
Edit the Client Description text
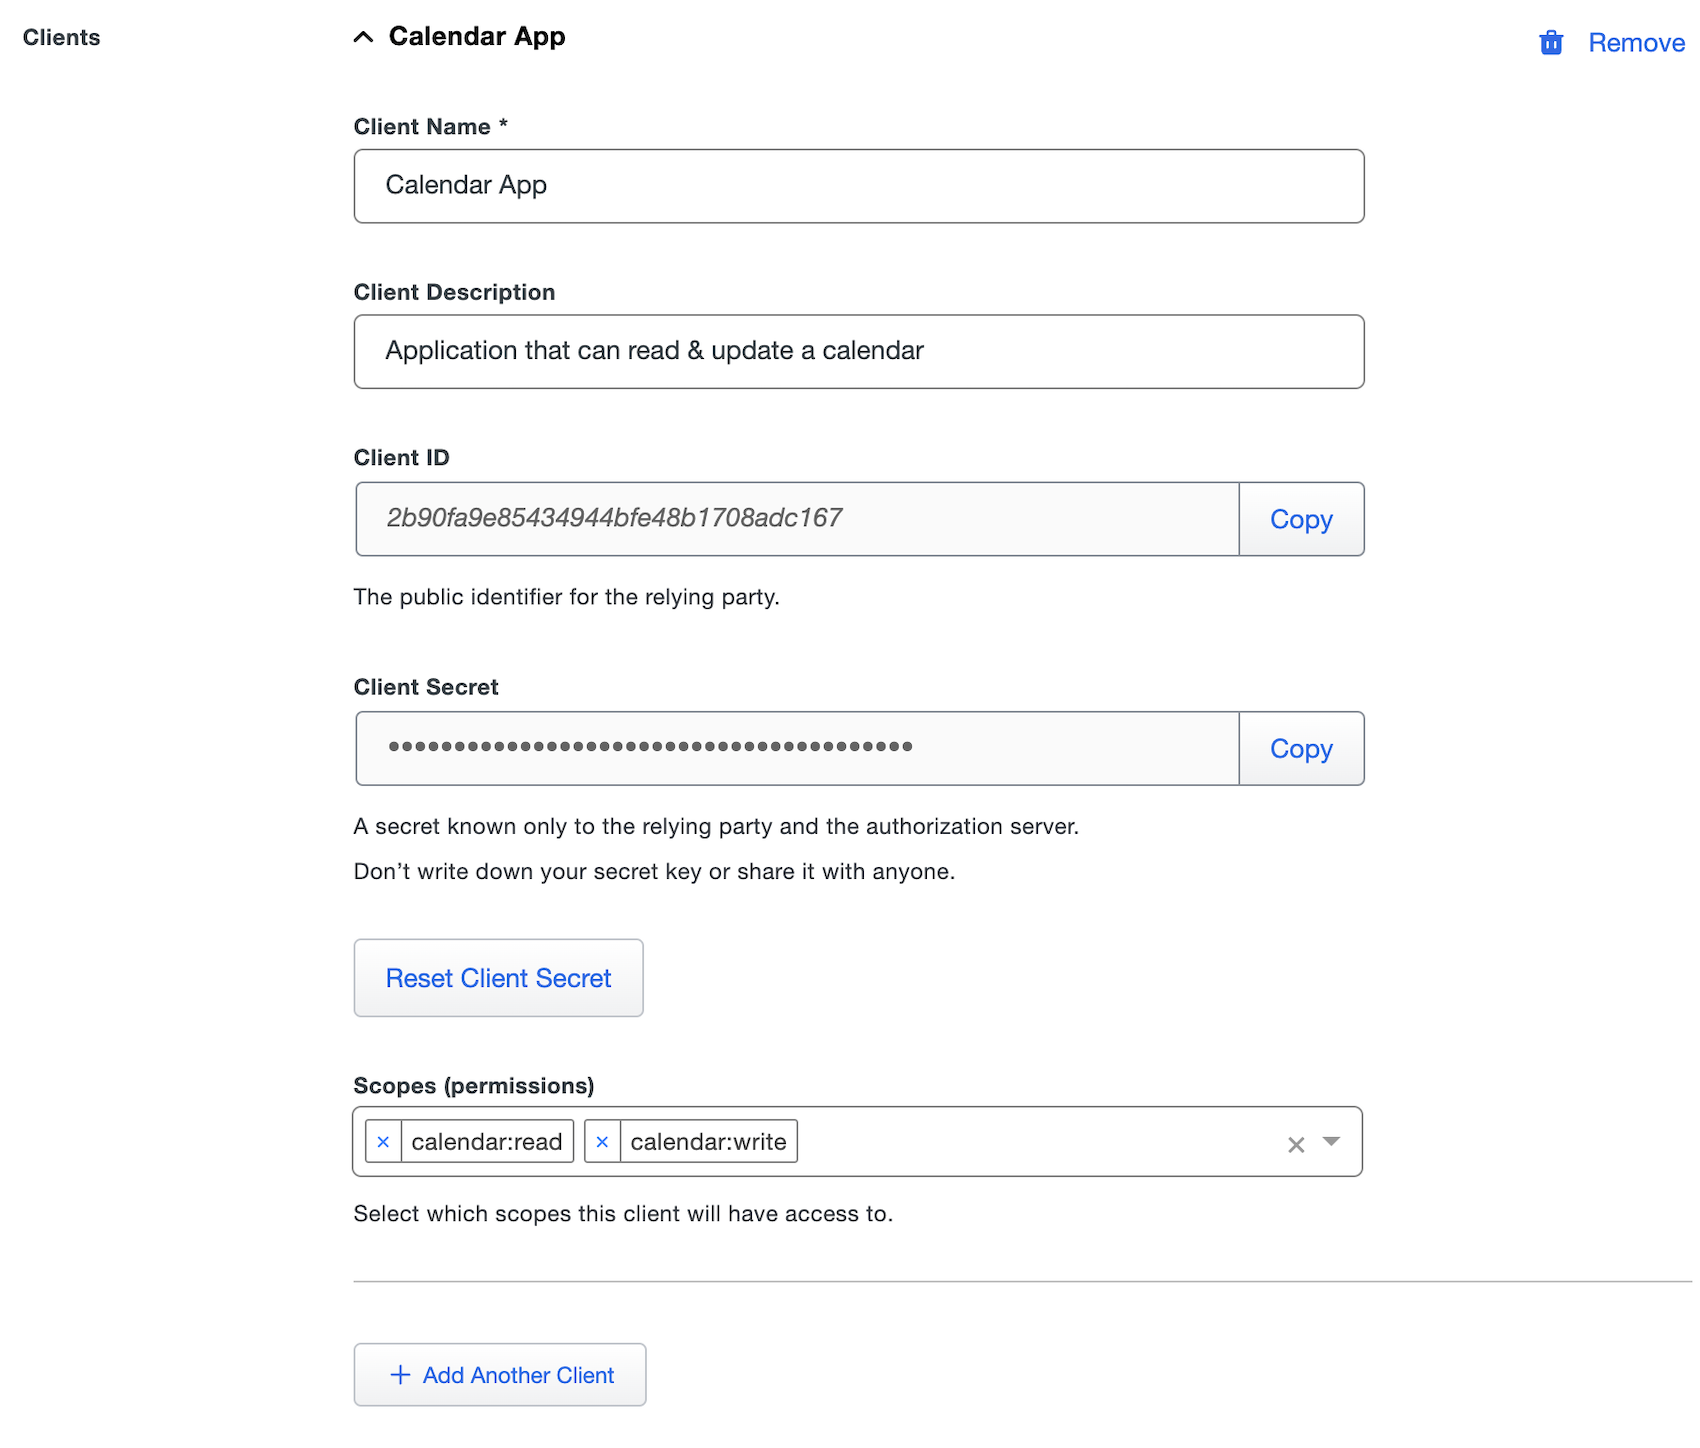click(858, 351)
